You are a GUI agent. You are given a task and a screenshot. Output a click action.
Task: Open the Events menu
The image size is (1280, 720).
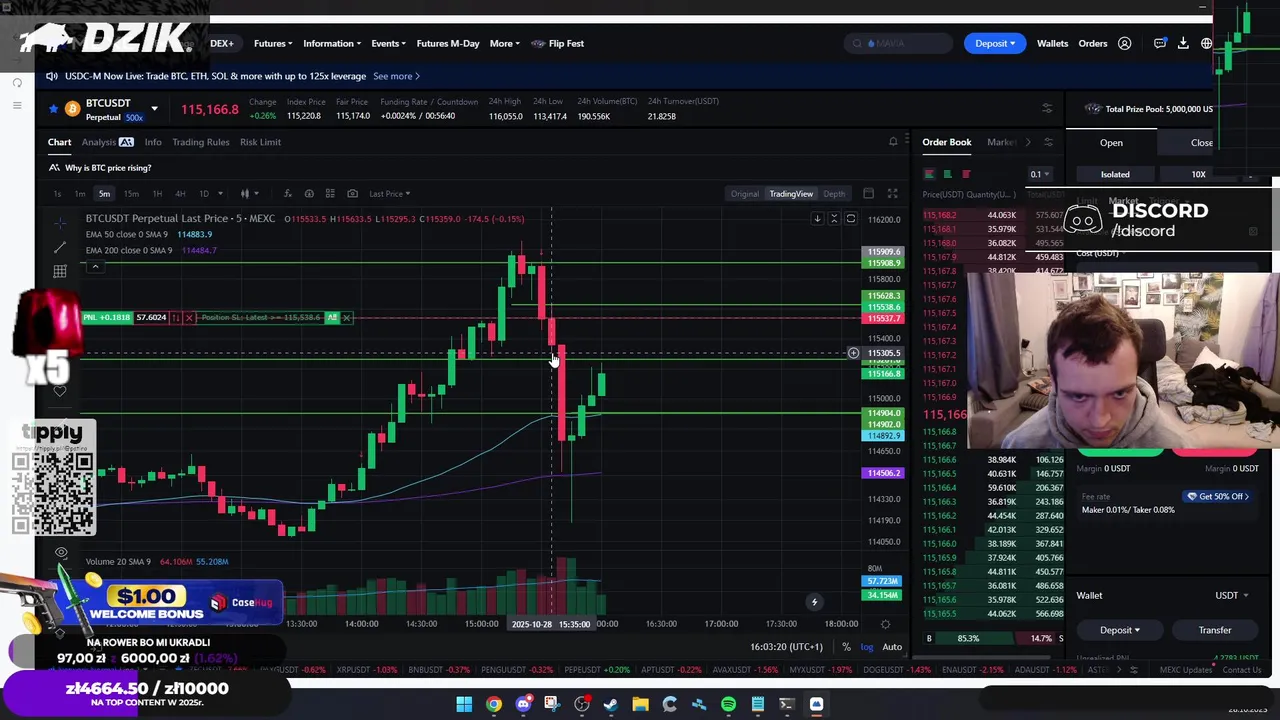388,43
